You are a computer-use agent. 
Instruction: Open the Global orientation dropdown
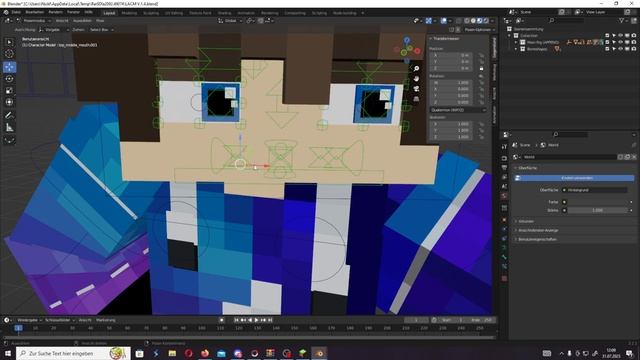pos(231,20)
